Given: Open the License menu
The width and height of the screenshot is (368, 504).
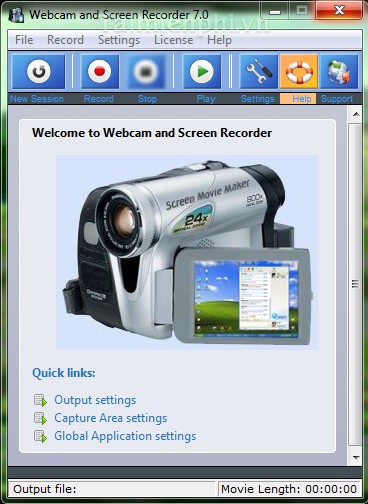Looking at the screenshot, I should (x=173, y=40).
